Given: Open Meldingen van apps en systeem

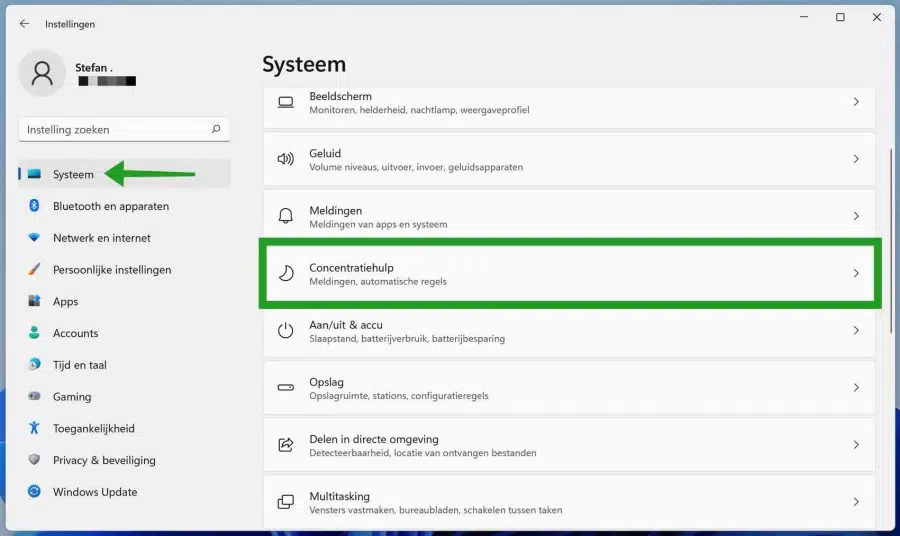Looking at the screenshot, I should 569,213.
